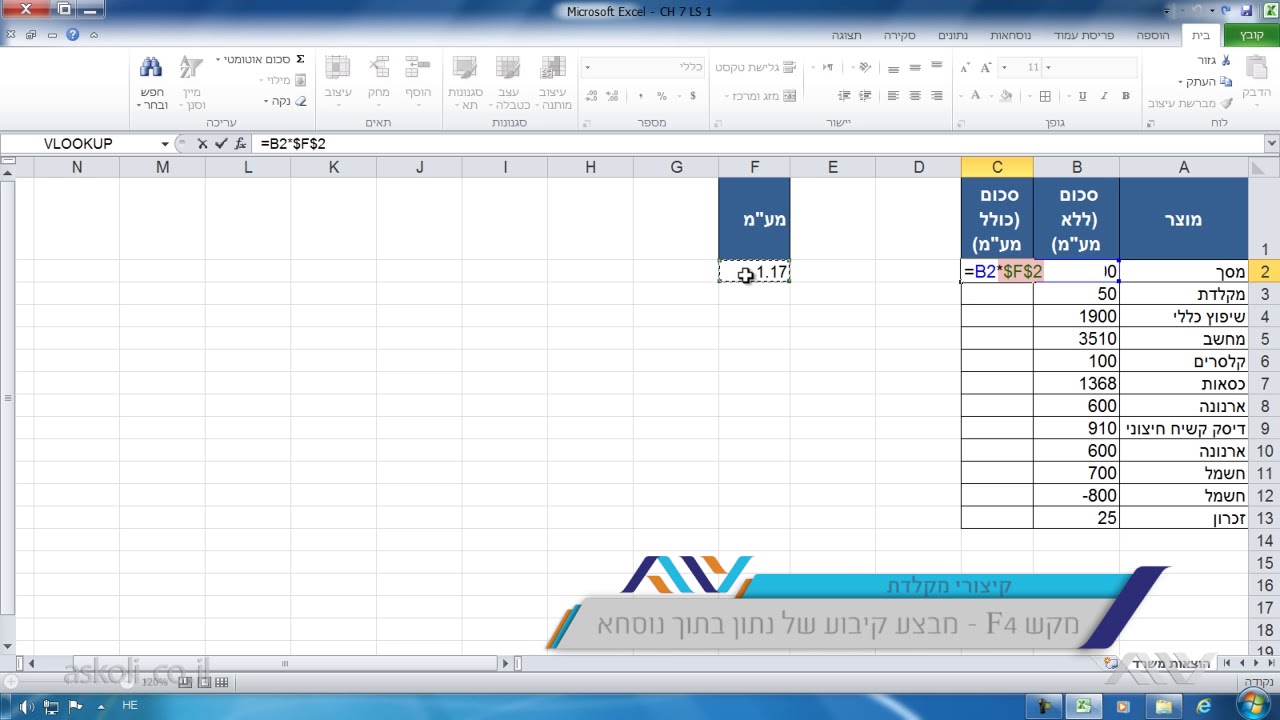Toggle Wrap Text (גלישת טקסט)

(754, 67)
